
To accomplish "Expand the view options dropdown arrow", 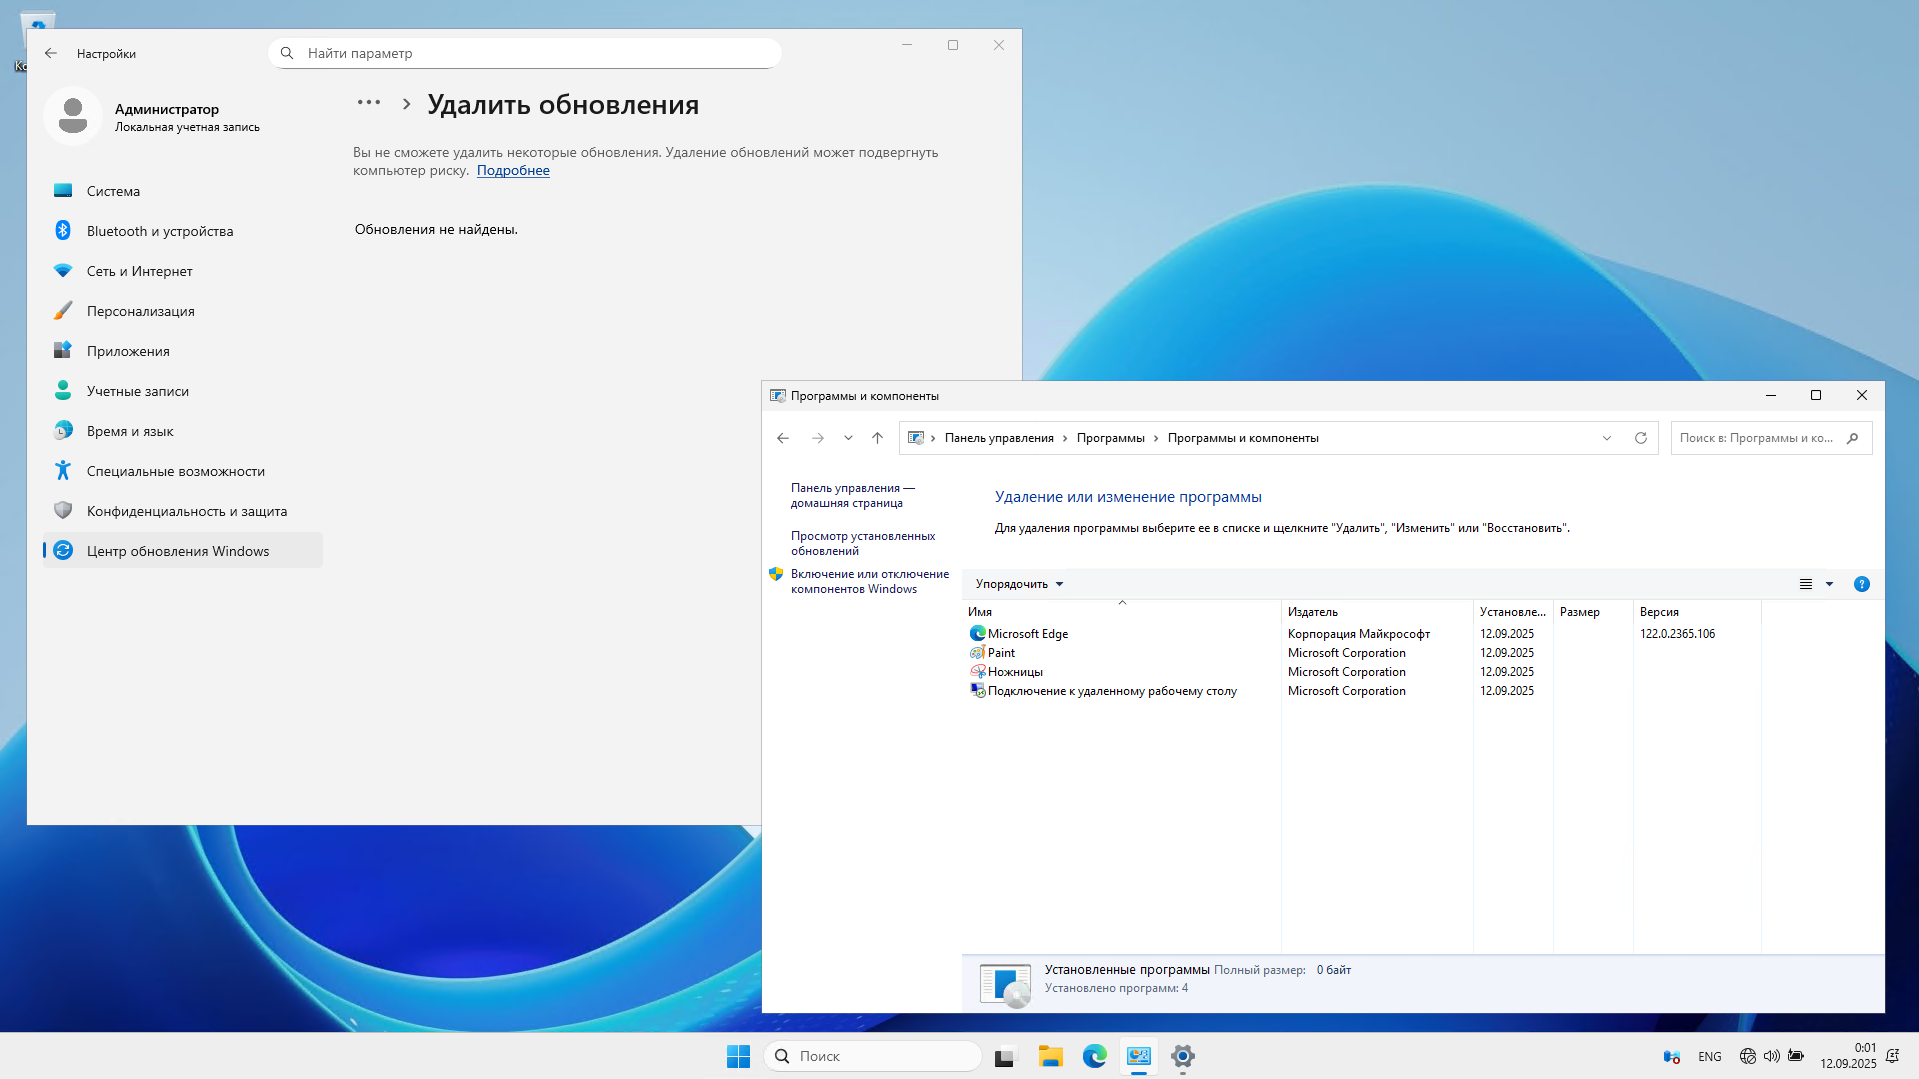I will coord(1830,584).
